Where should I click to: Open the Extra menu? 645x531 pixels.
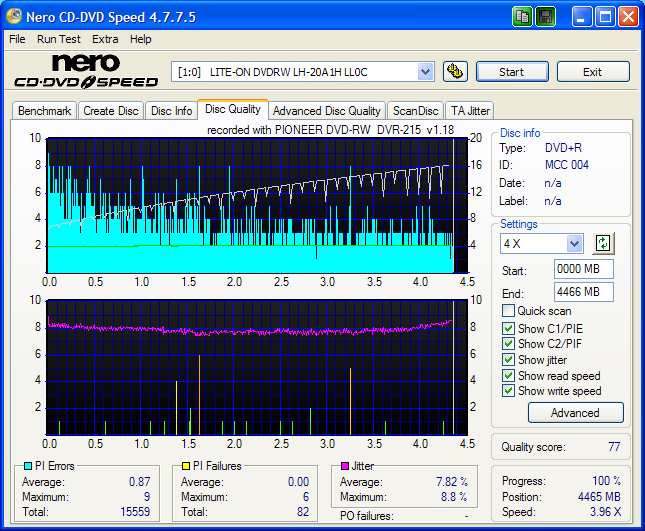(x=105, y=39)
